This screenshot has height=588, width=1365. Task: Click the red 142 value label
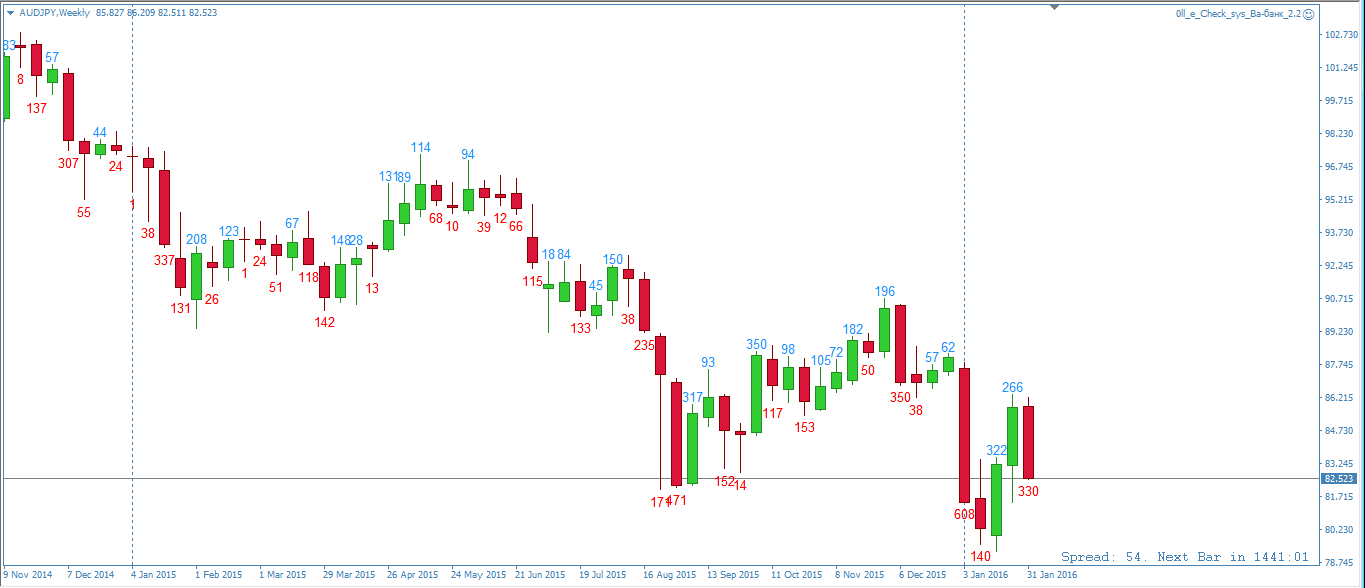point(324,323)
